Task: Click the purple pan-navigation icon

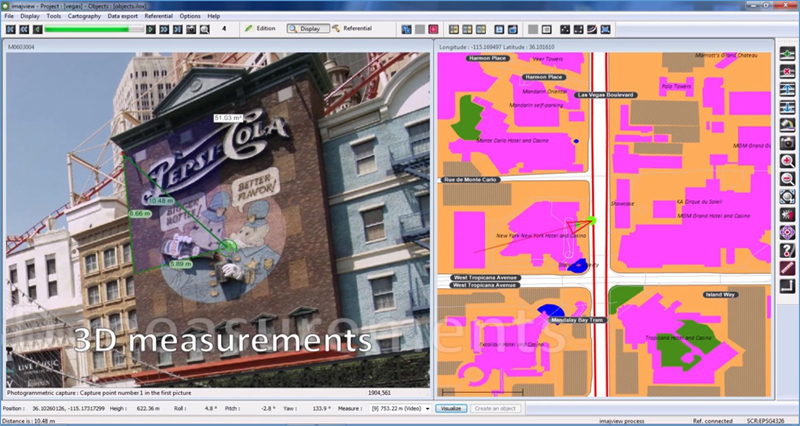Action: click(x=787, y=233)
